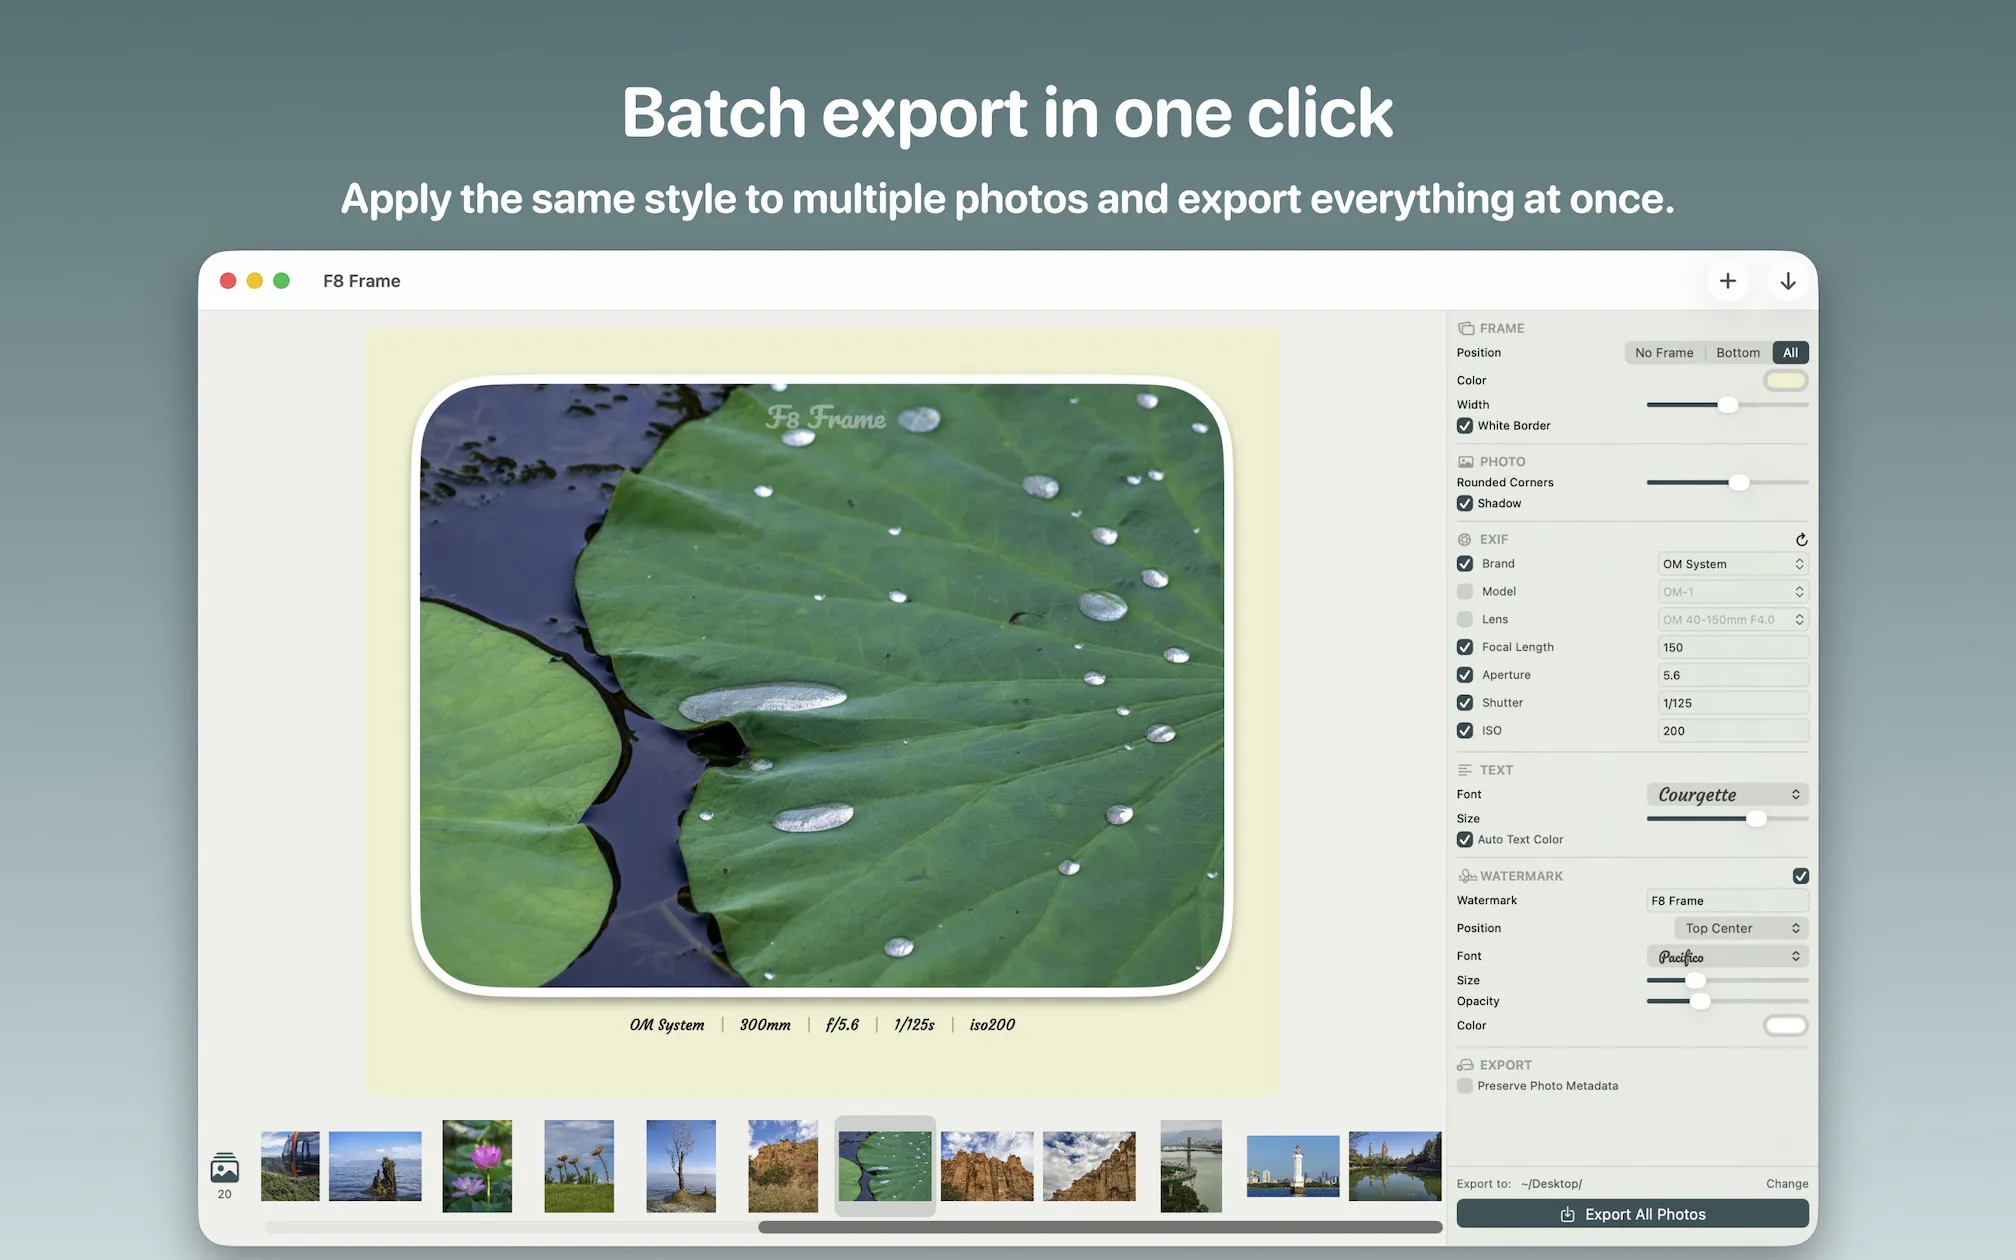Select the All frame position option
2016x1260 pixels.
(1790, 353)
